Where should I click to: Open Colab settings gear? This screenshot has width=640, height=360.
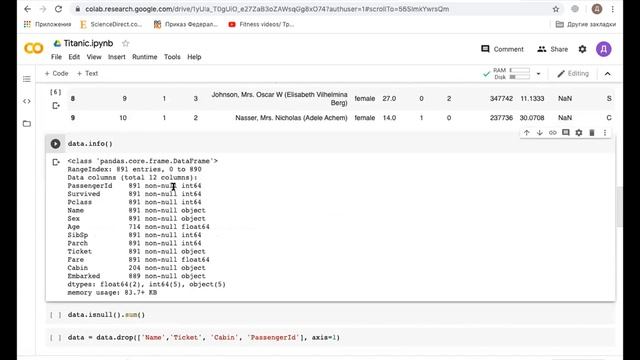pyautogui.click(x=582, y=49)
